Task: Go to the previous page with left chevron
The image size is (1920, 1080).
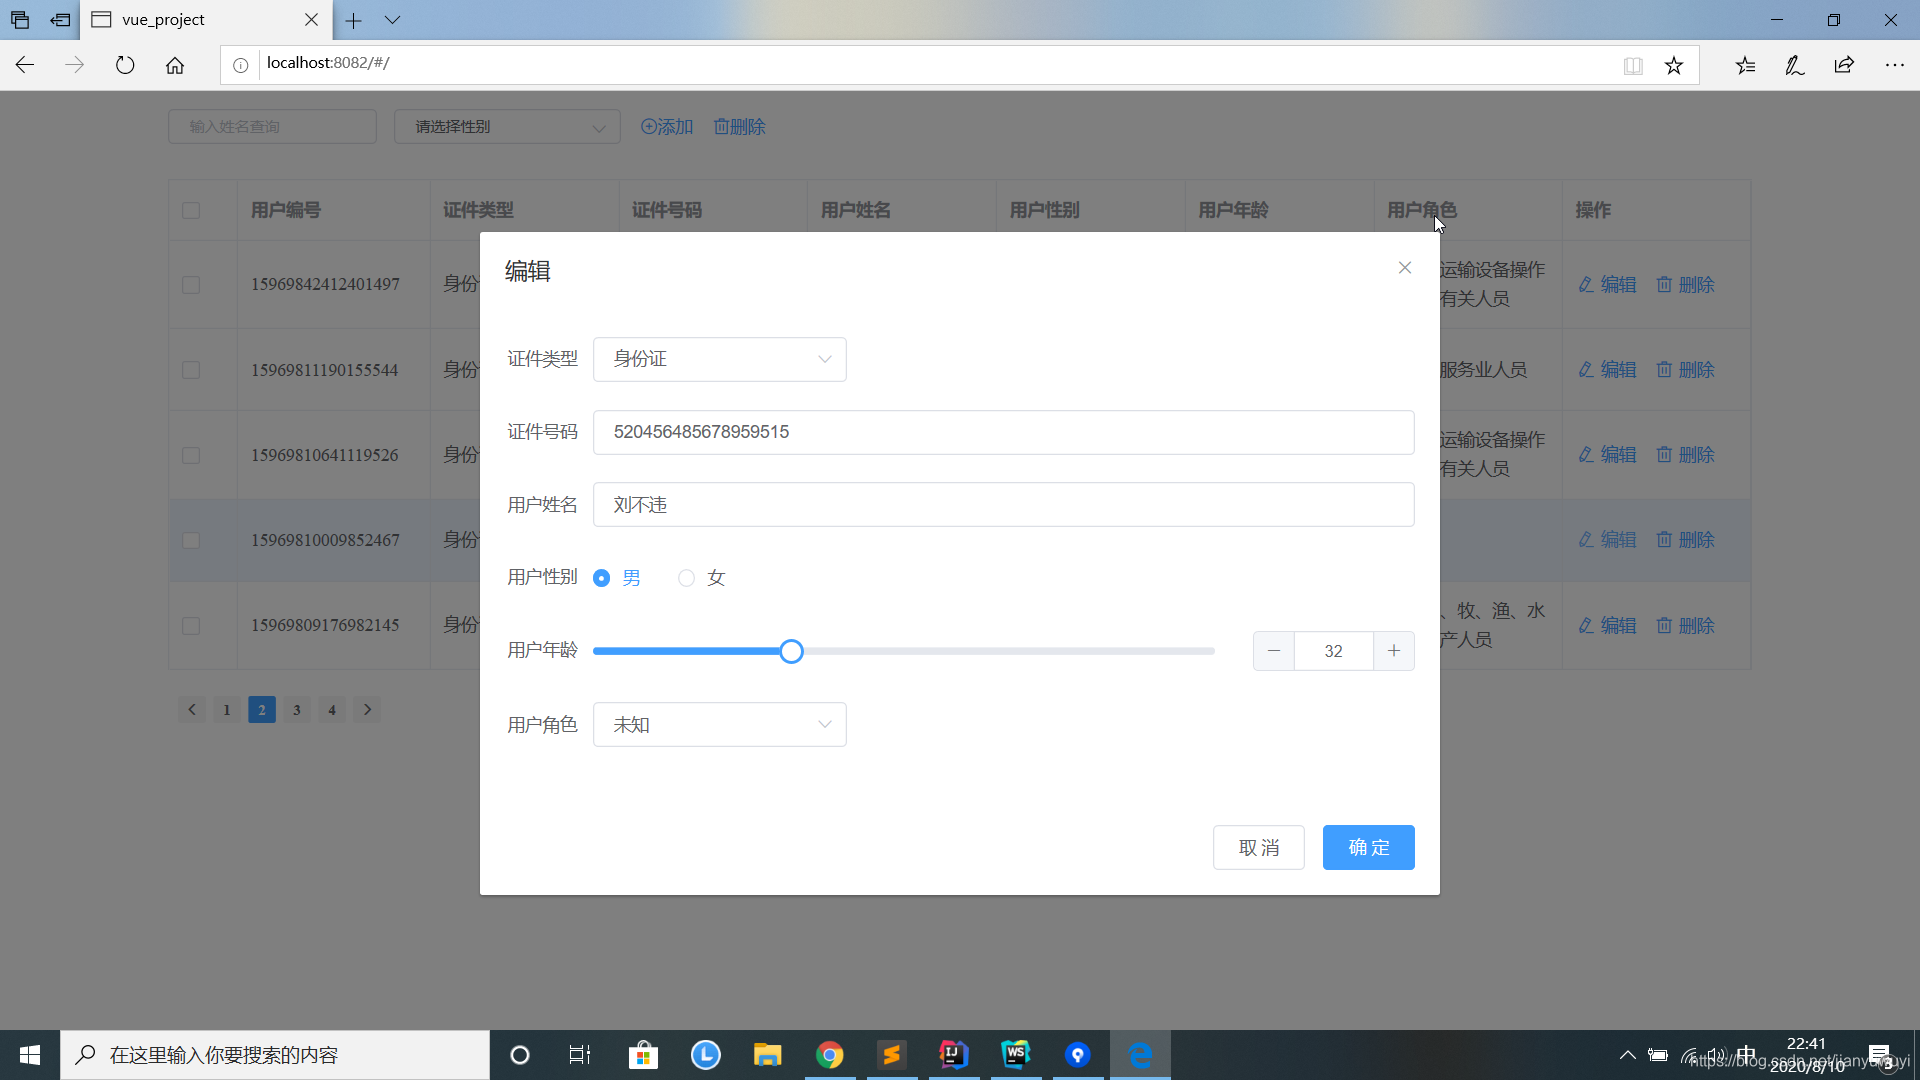Action: pos(192,710)
